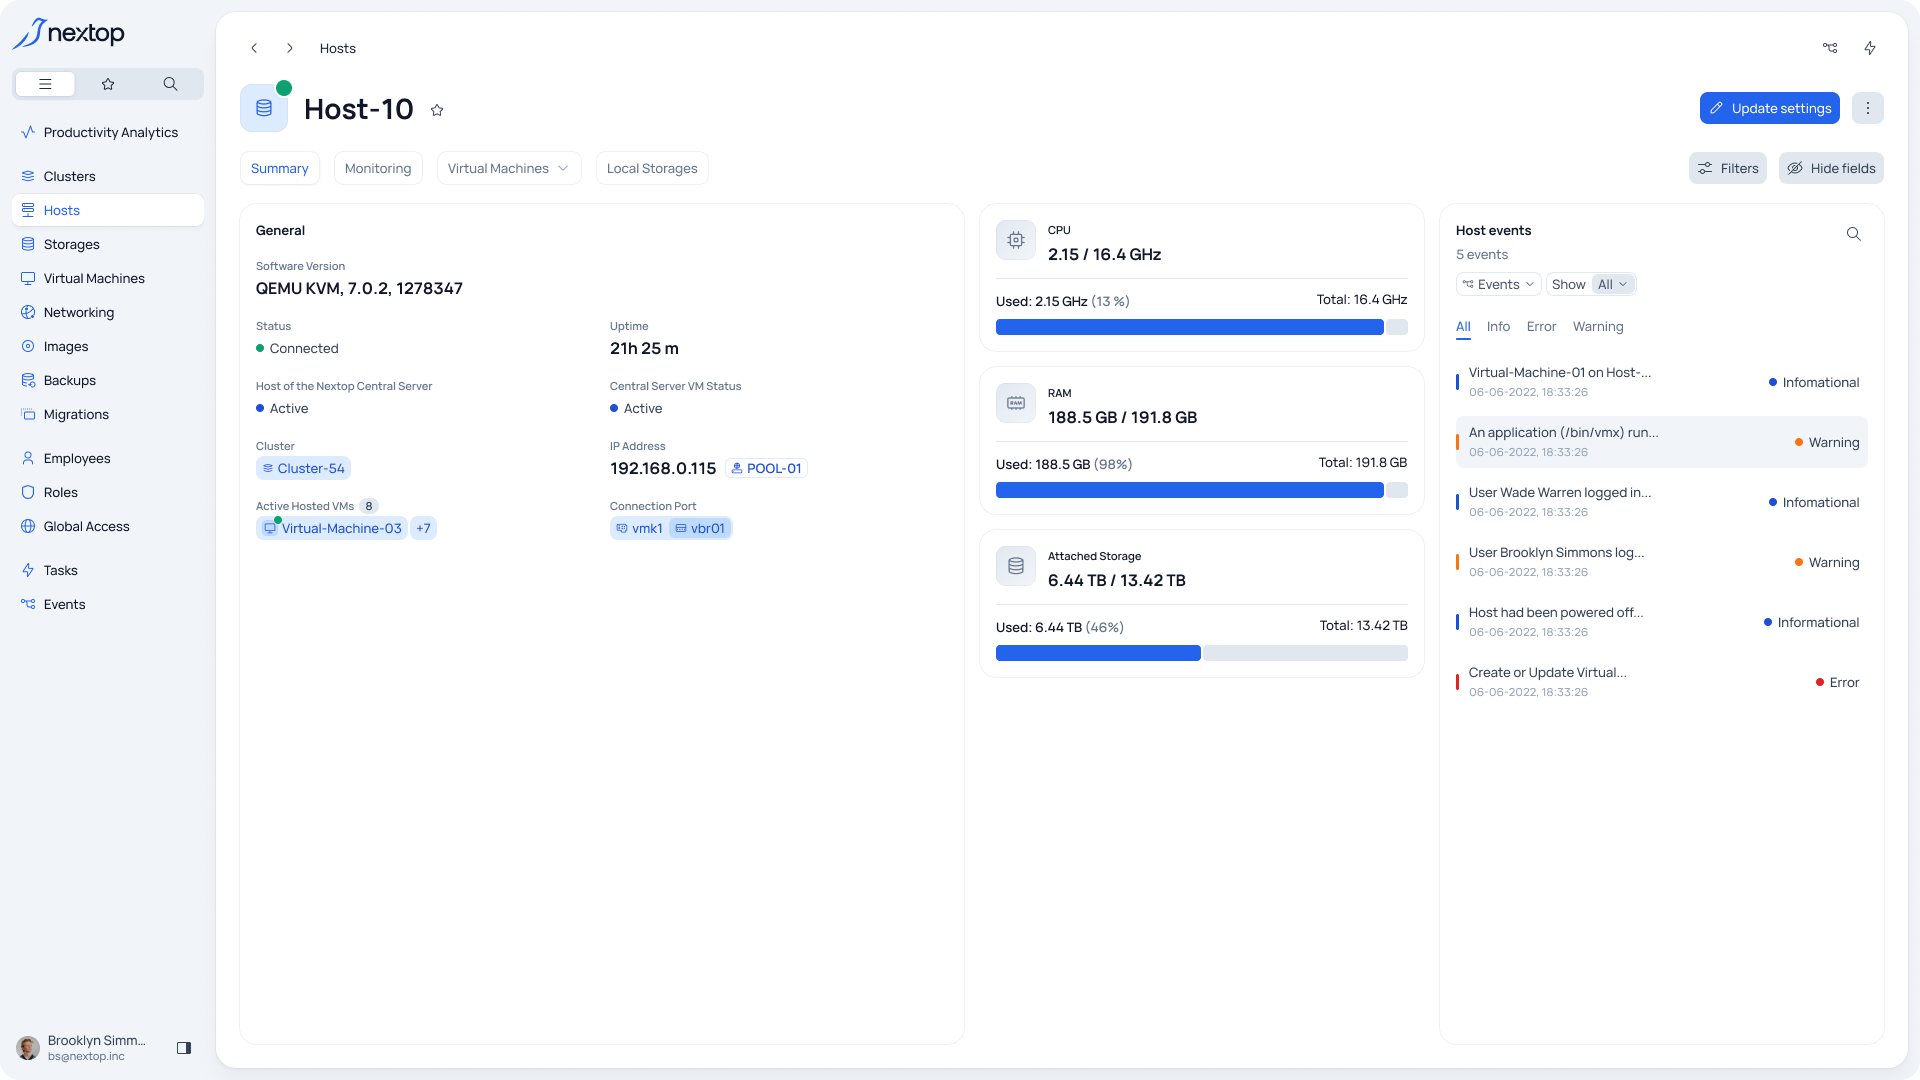Switch to Monitoring tab
1920x1080 pixels.
[378, 168]
